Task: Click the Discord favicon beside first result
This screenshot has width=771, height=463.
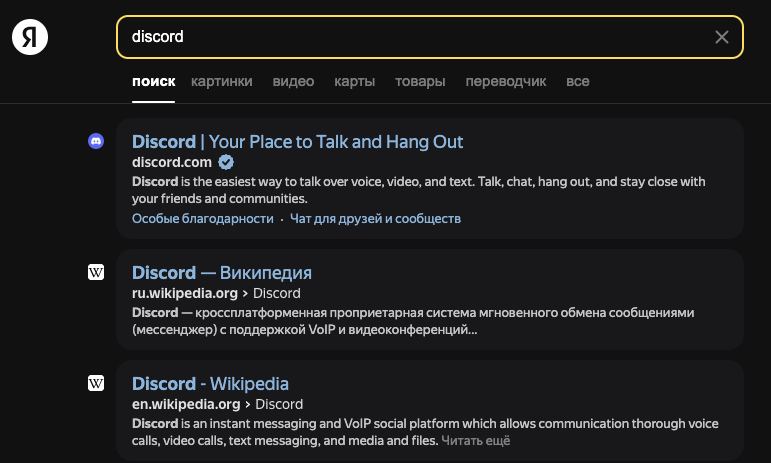Action: tap(96, 141)
